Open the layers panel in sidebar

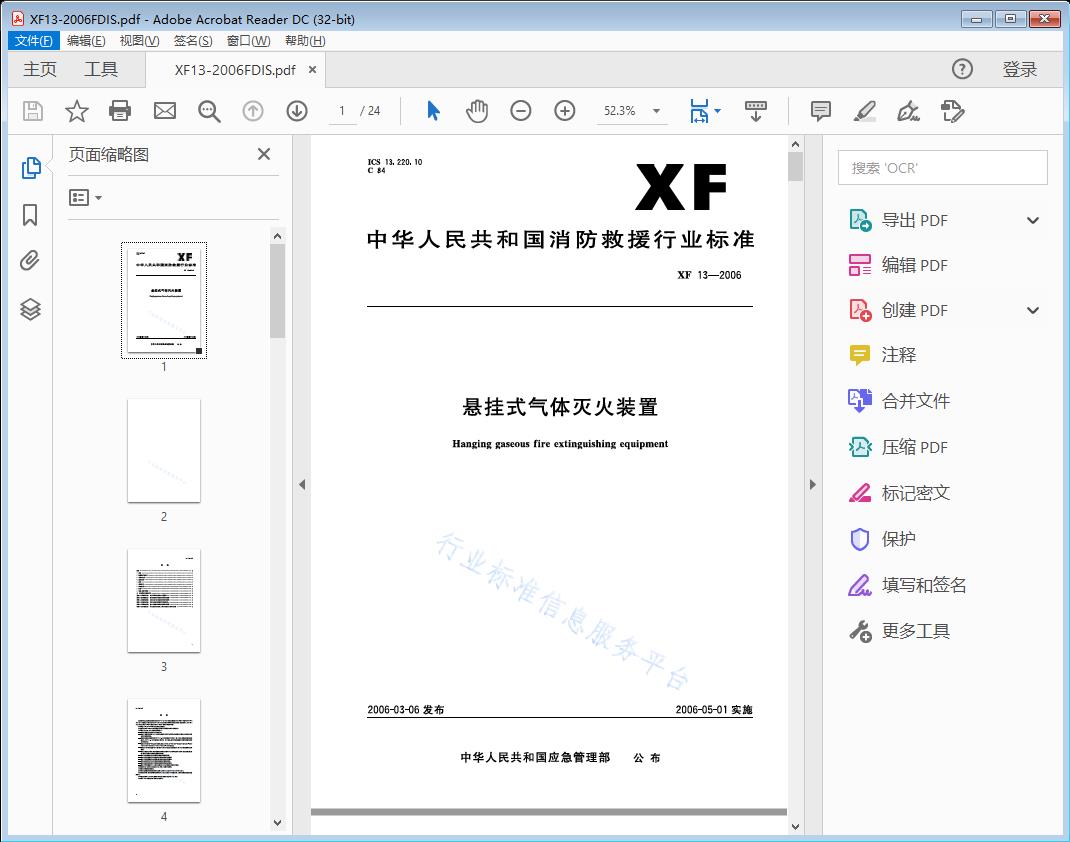[x=30, y=309]
